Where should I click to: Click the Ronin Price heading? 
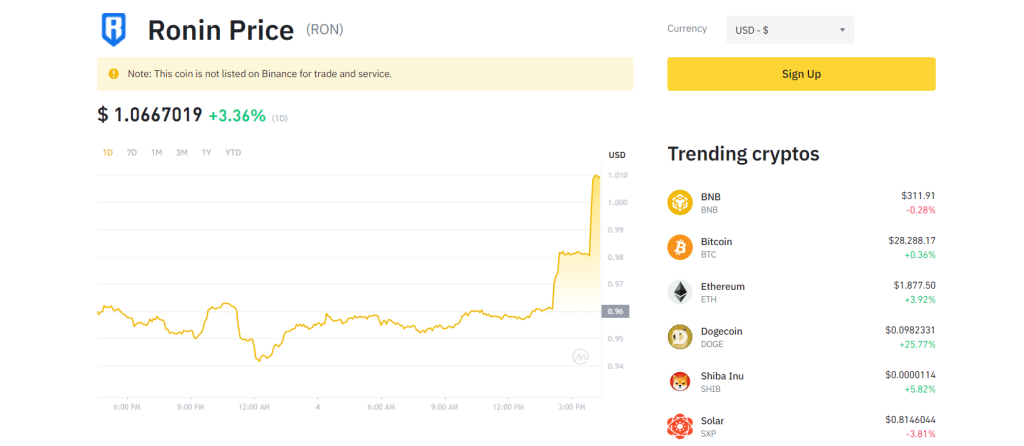[221, 31]
